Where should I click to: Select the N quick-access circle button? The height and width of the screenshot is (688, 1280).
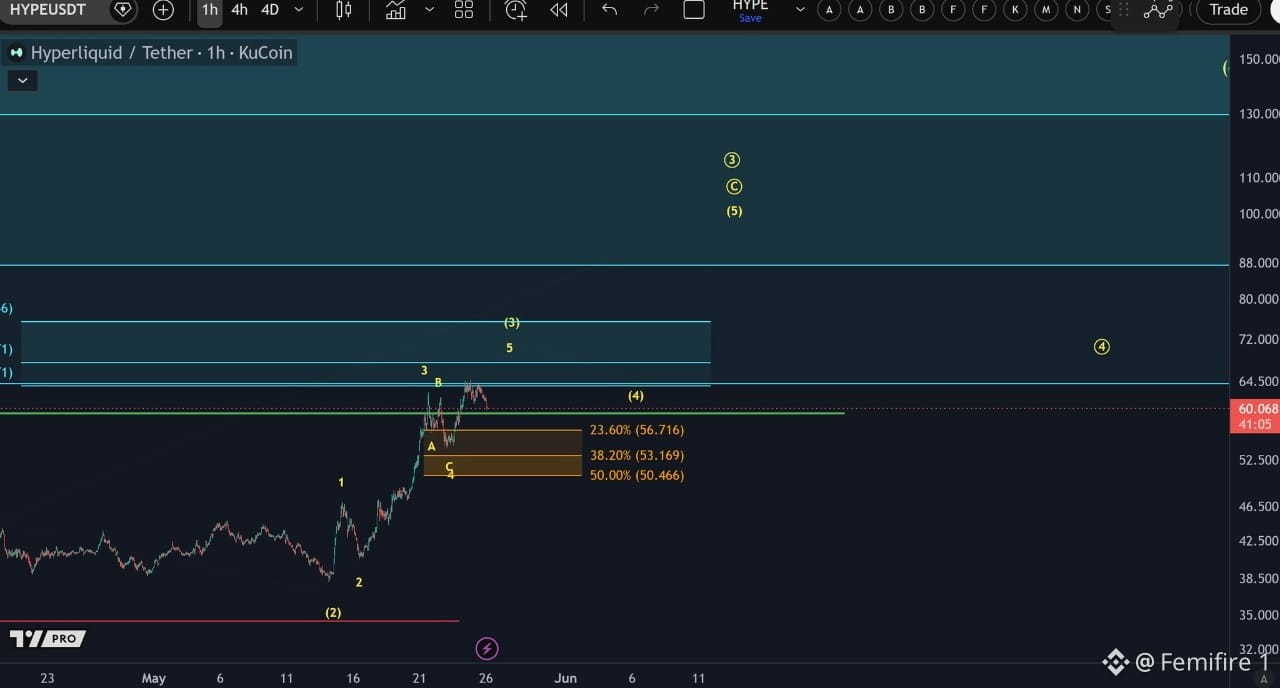click(1077, 10)
